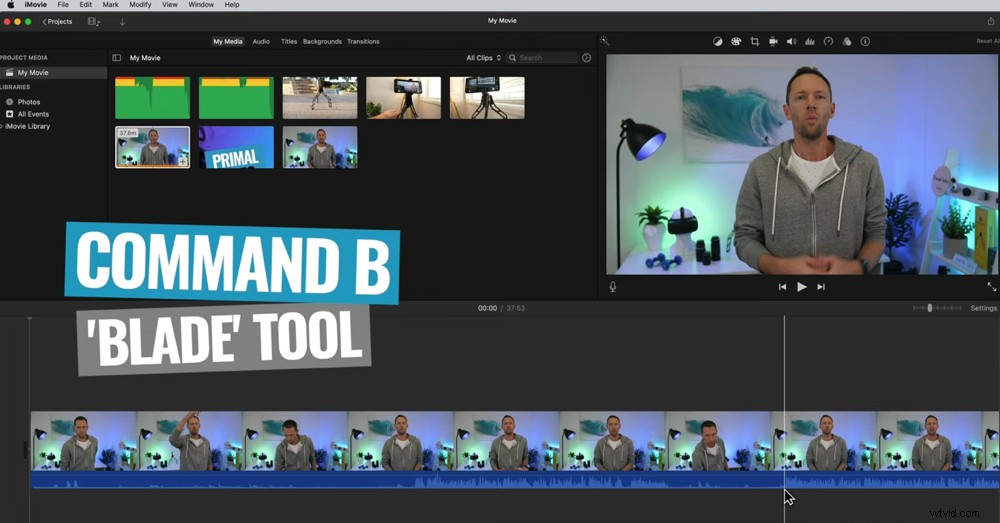
Task: Click the import media down arrow
Action: click(x=122, y=22)
